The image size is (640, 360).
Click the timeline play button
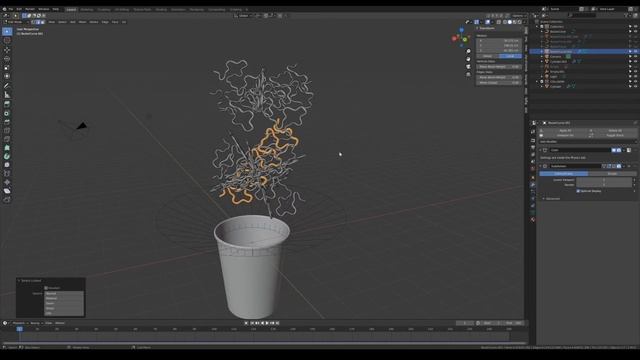point(267,323)
